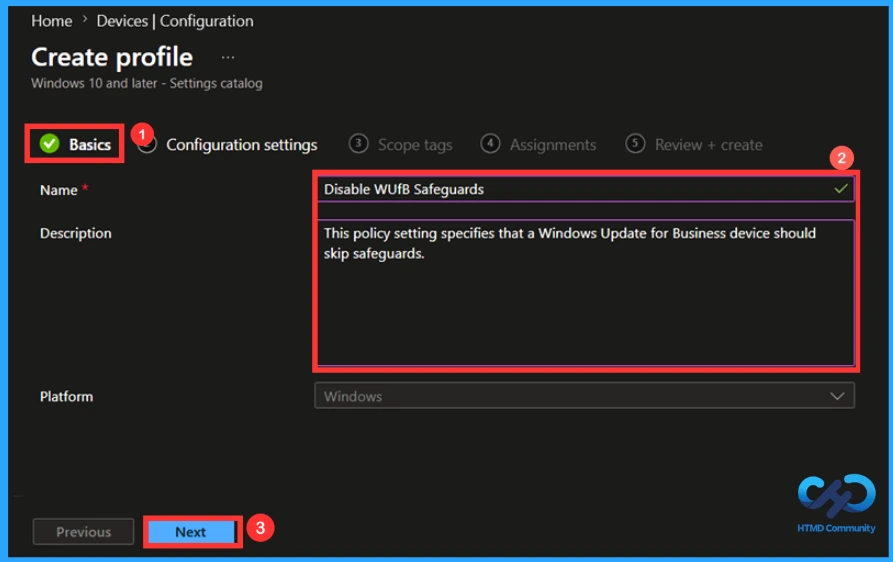Open the Home breadcrumb link
The height and width of the screenshot is (562, 893).
tap(51, 21)
